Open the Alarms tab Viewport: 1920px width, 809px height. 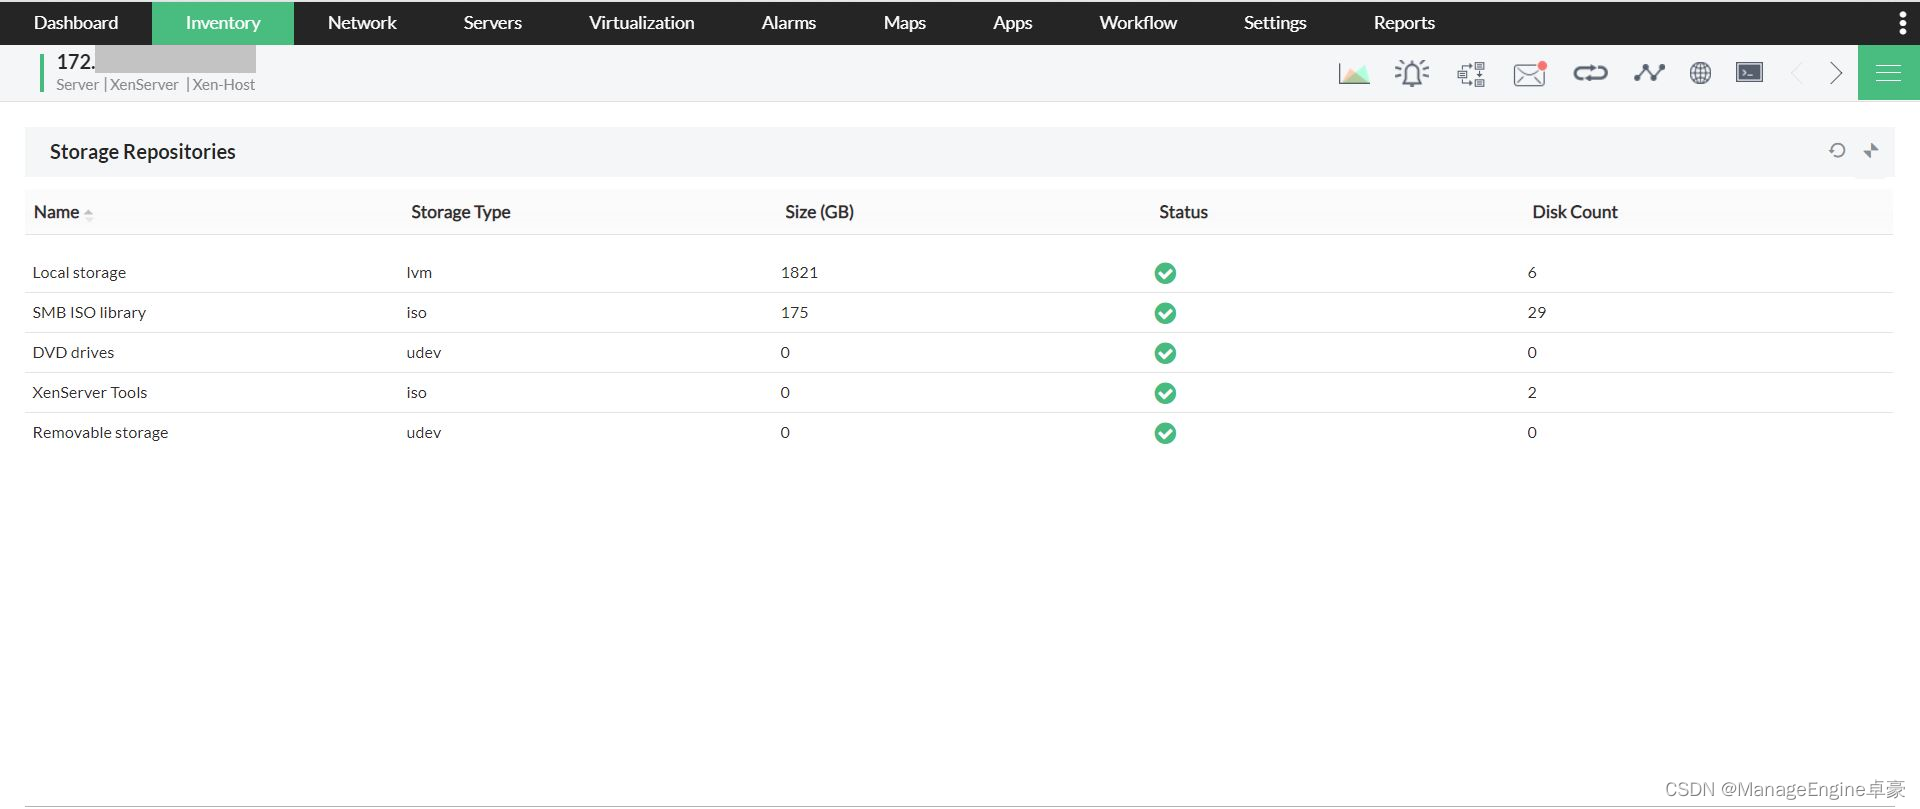tap(789, 23)
